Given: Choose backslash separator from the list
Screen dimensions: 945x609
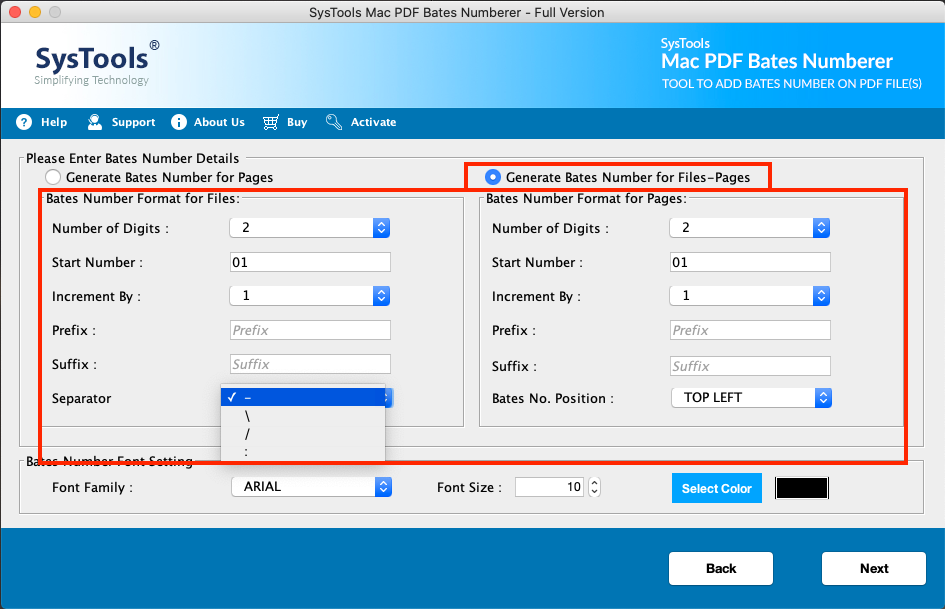Looking at the screenshot, I should click(303, 416).
